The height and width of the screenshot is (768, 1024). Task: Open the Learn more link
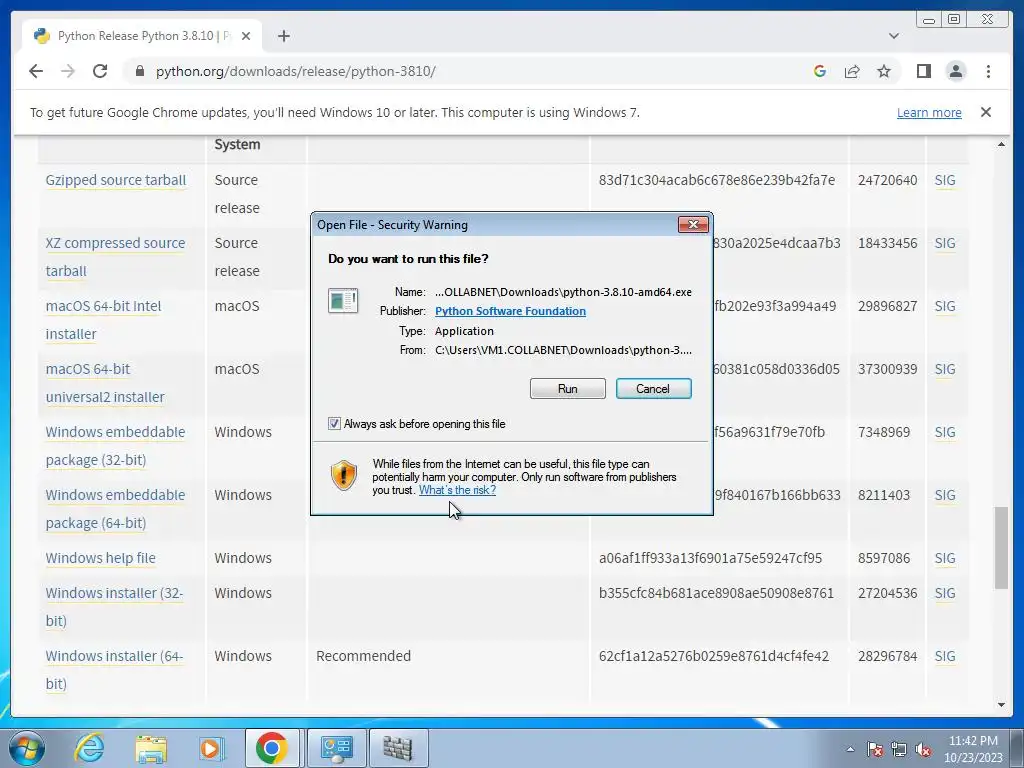[x=929, y=112]
